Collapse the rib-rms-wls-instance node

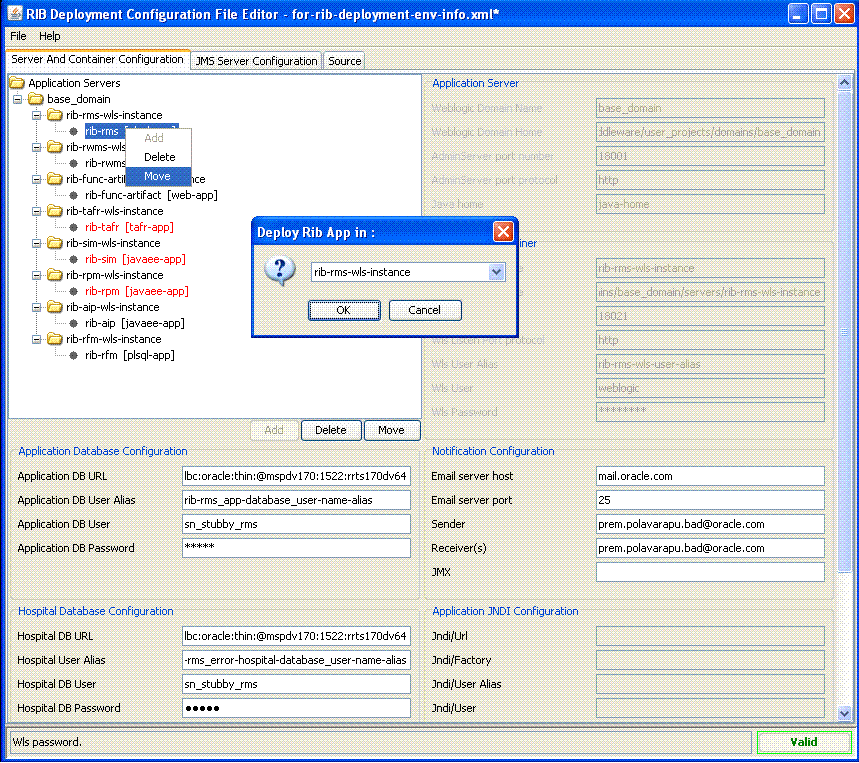coord(36,115)
